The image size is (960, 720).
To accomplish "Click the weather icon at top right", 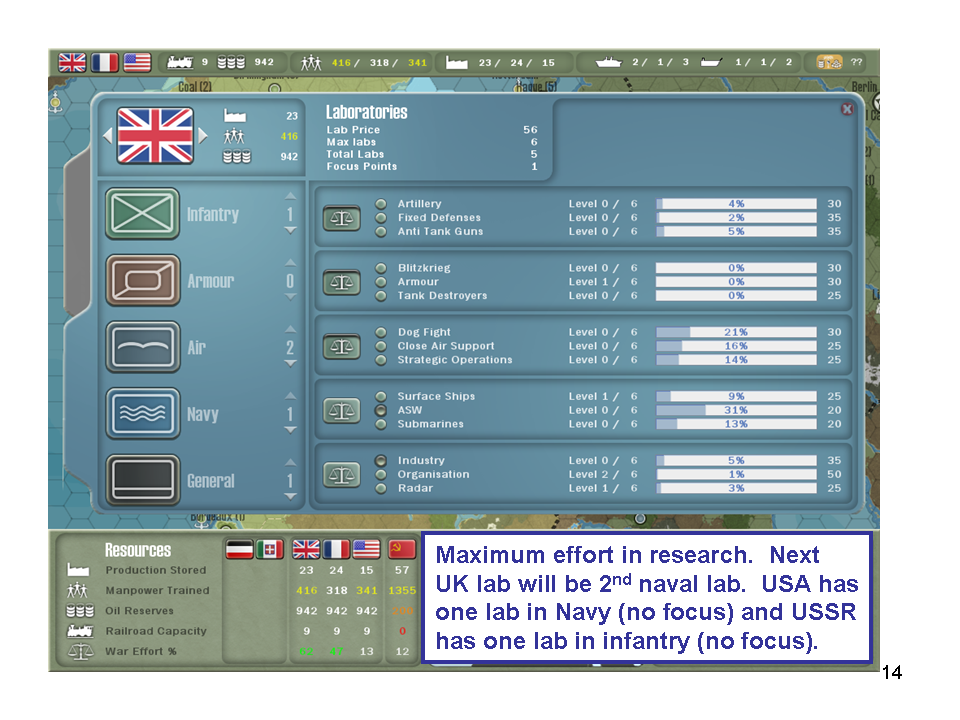I will click(x=830, y=62).
